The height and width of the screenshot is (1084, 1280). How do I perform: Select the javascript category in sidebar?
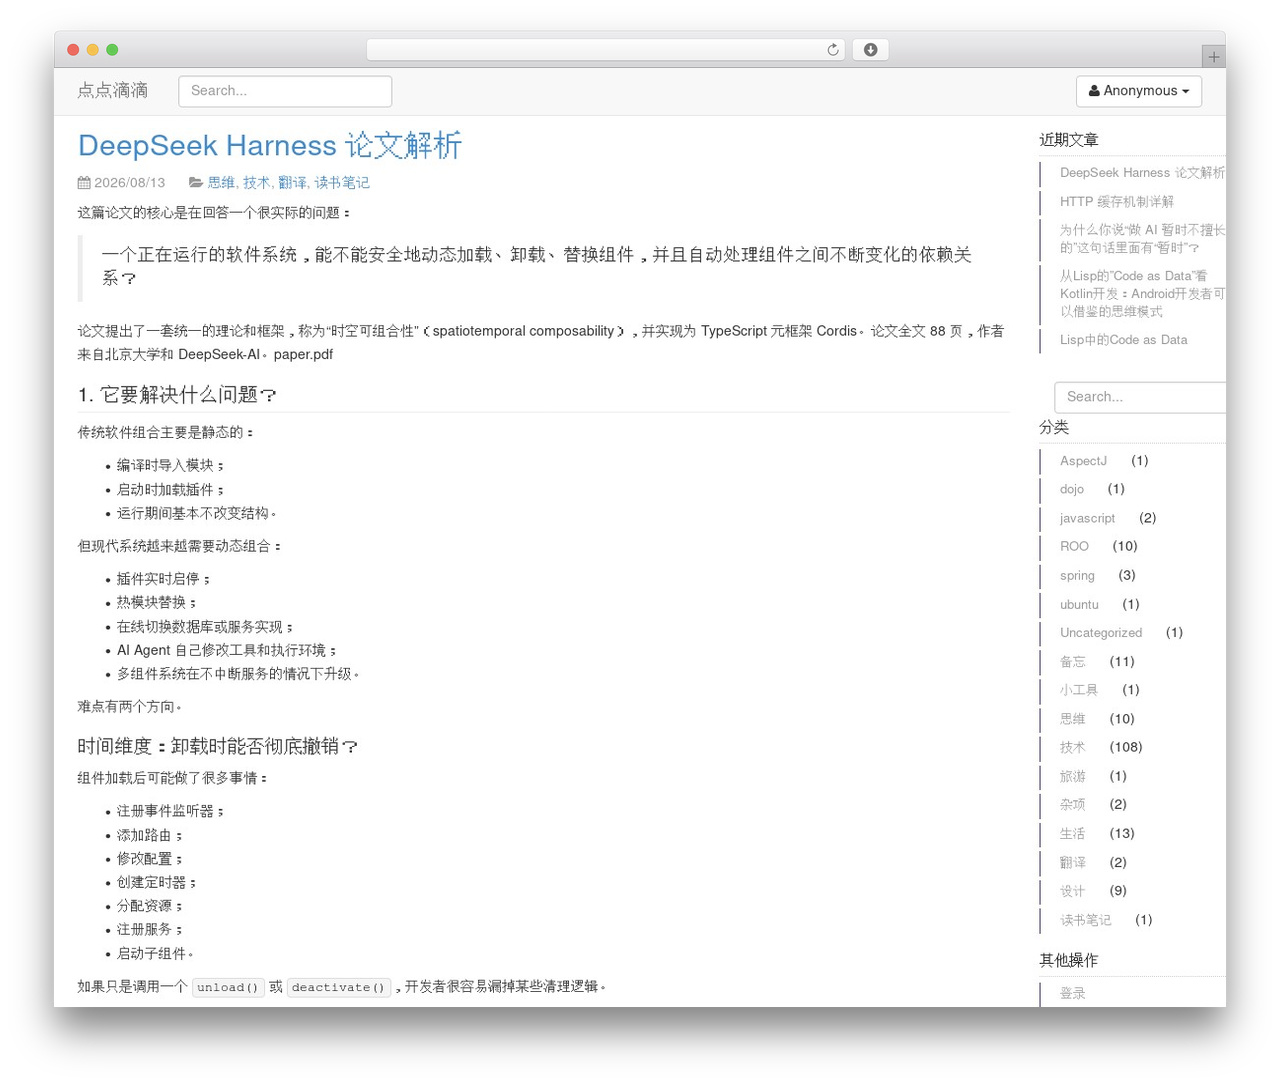[x=1087, y=518]
